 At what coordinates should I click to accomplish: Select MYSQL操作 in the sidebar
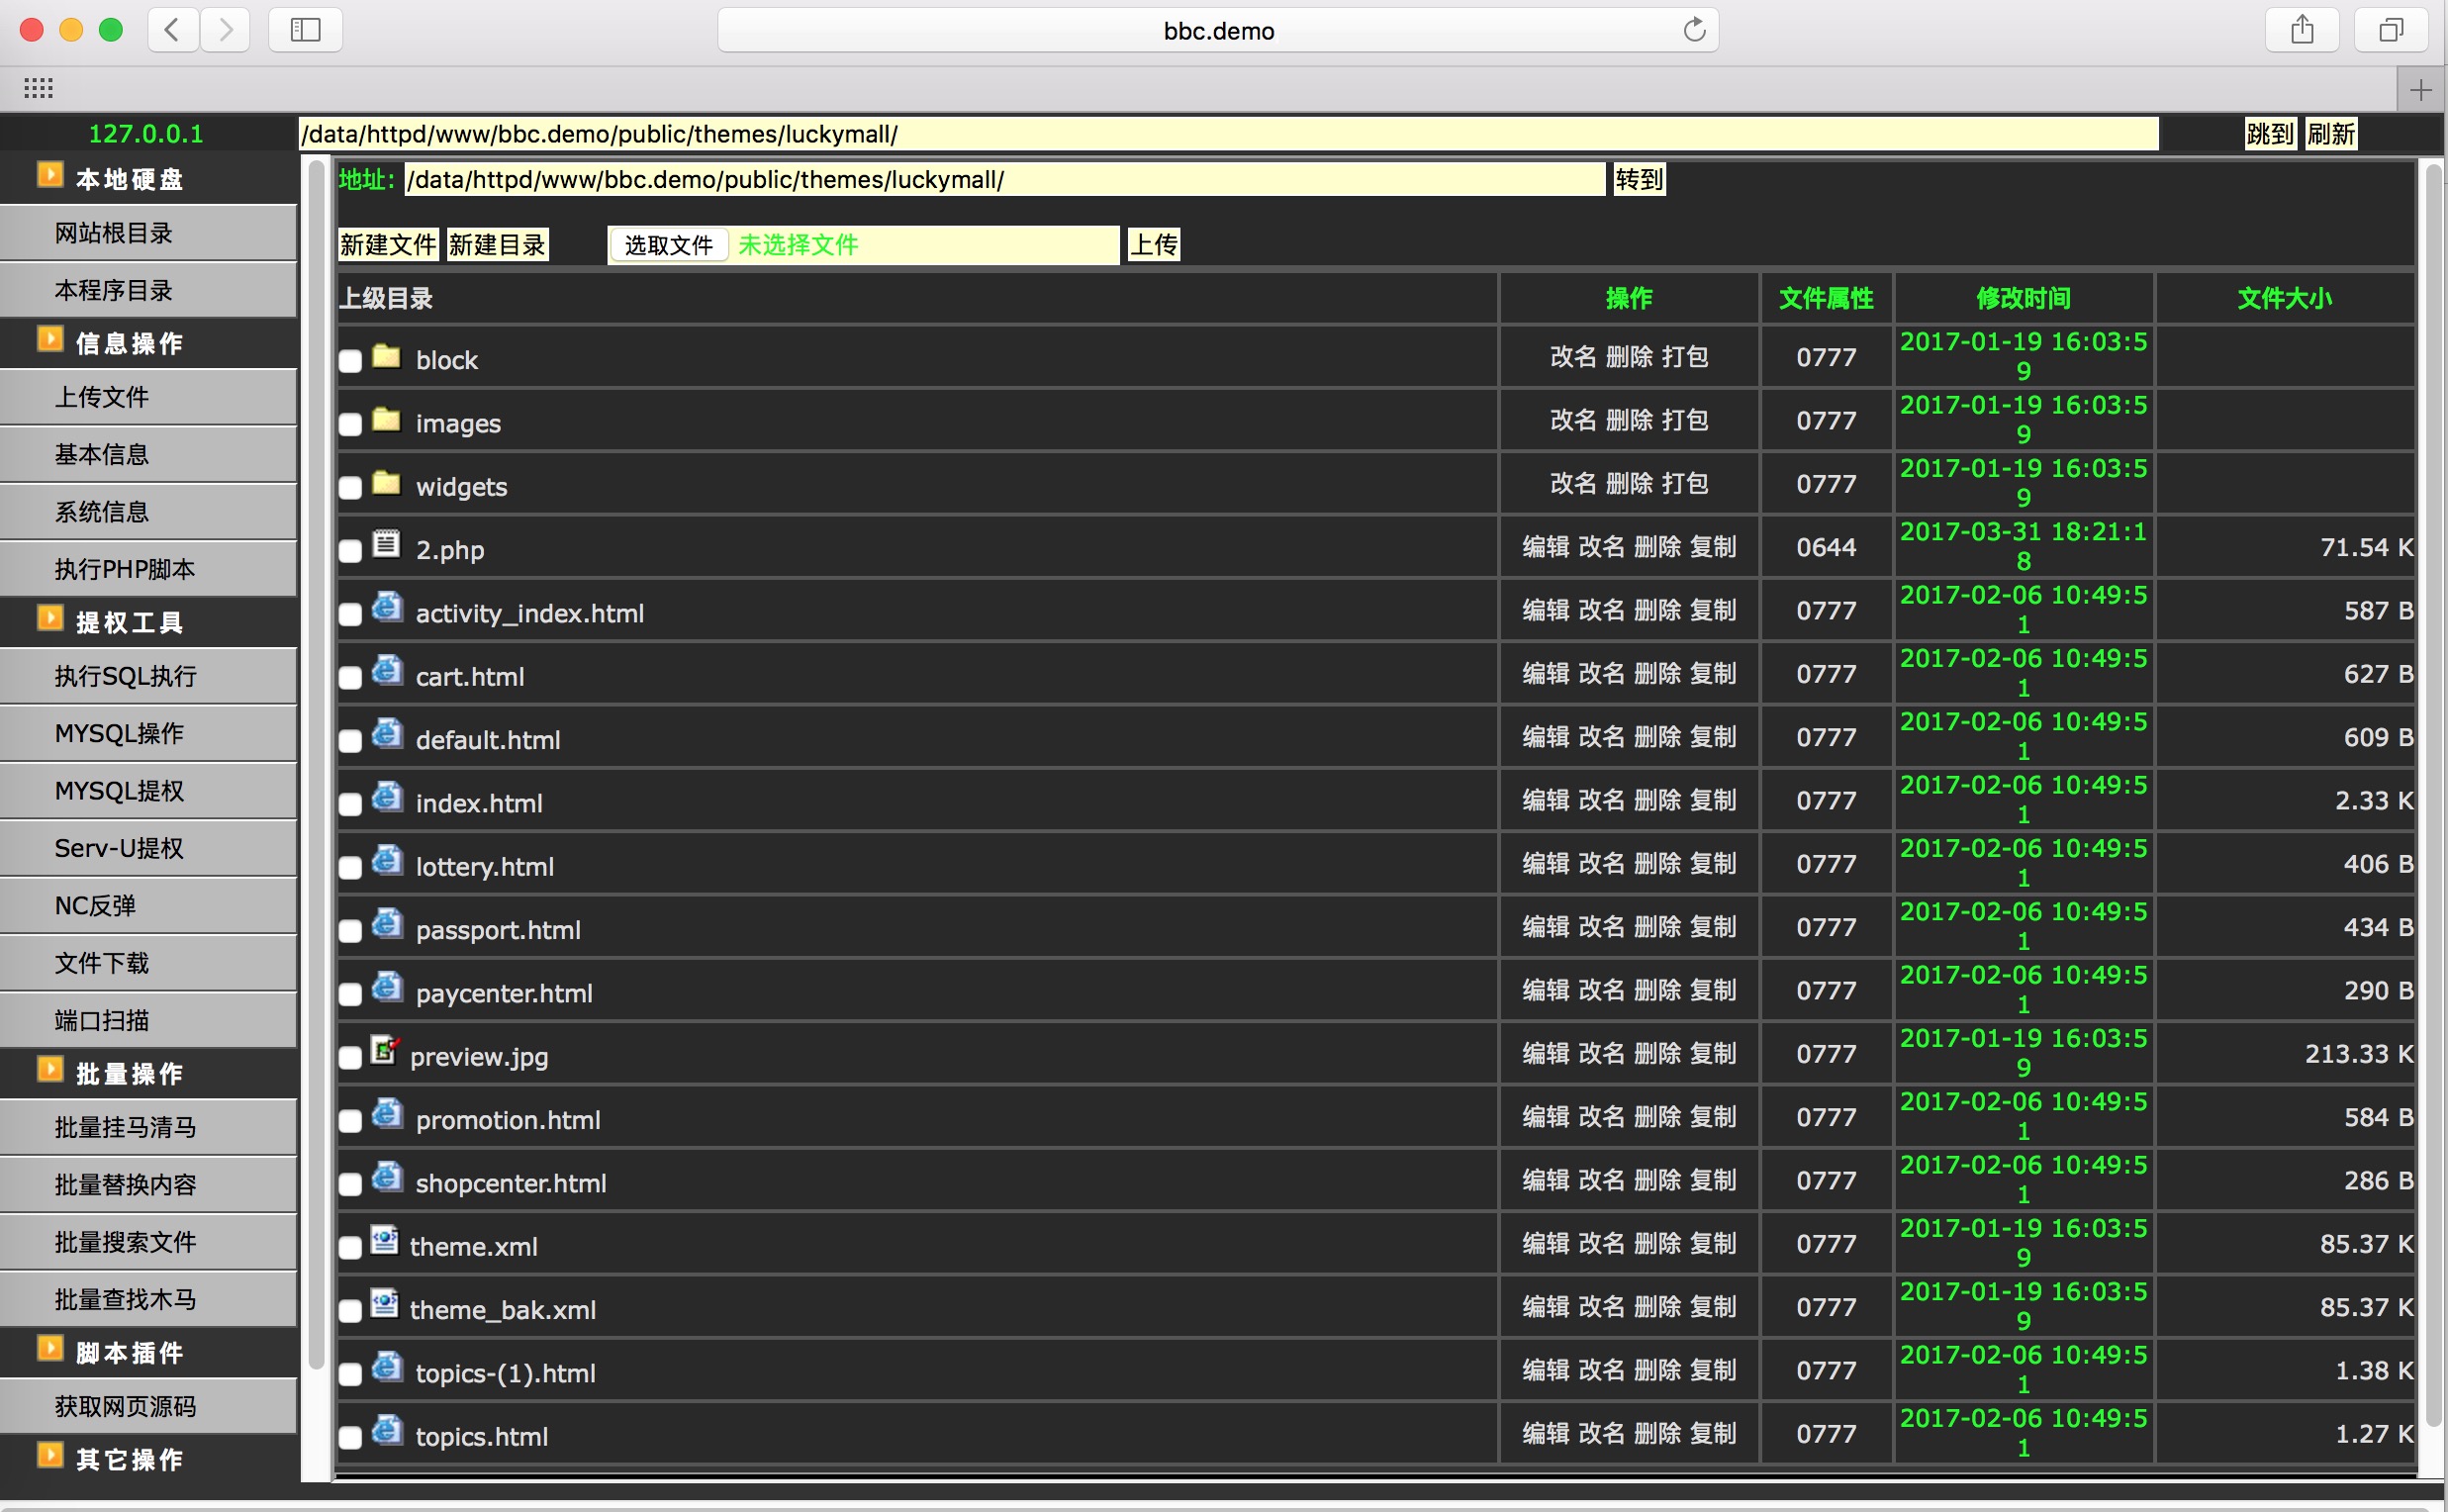tap(119, 733)
